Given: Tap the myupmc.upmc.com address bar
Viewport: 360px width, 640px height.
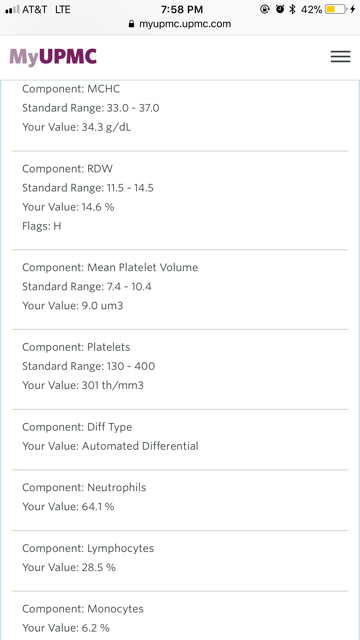Looking at the screenshot, I should 180,24.
